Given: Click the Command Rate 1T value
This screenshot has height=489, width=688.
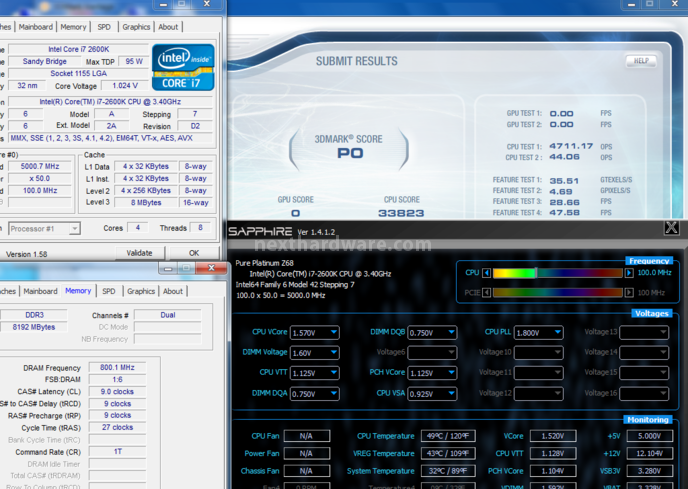Looking at the screenshot, I should click(117, 452).
